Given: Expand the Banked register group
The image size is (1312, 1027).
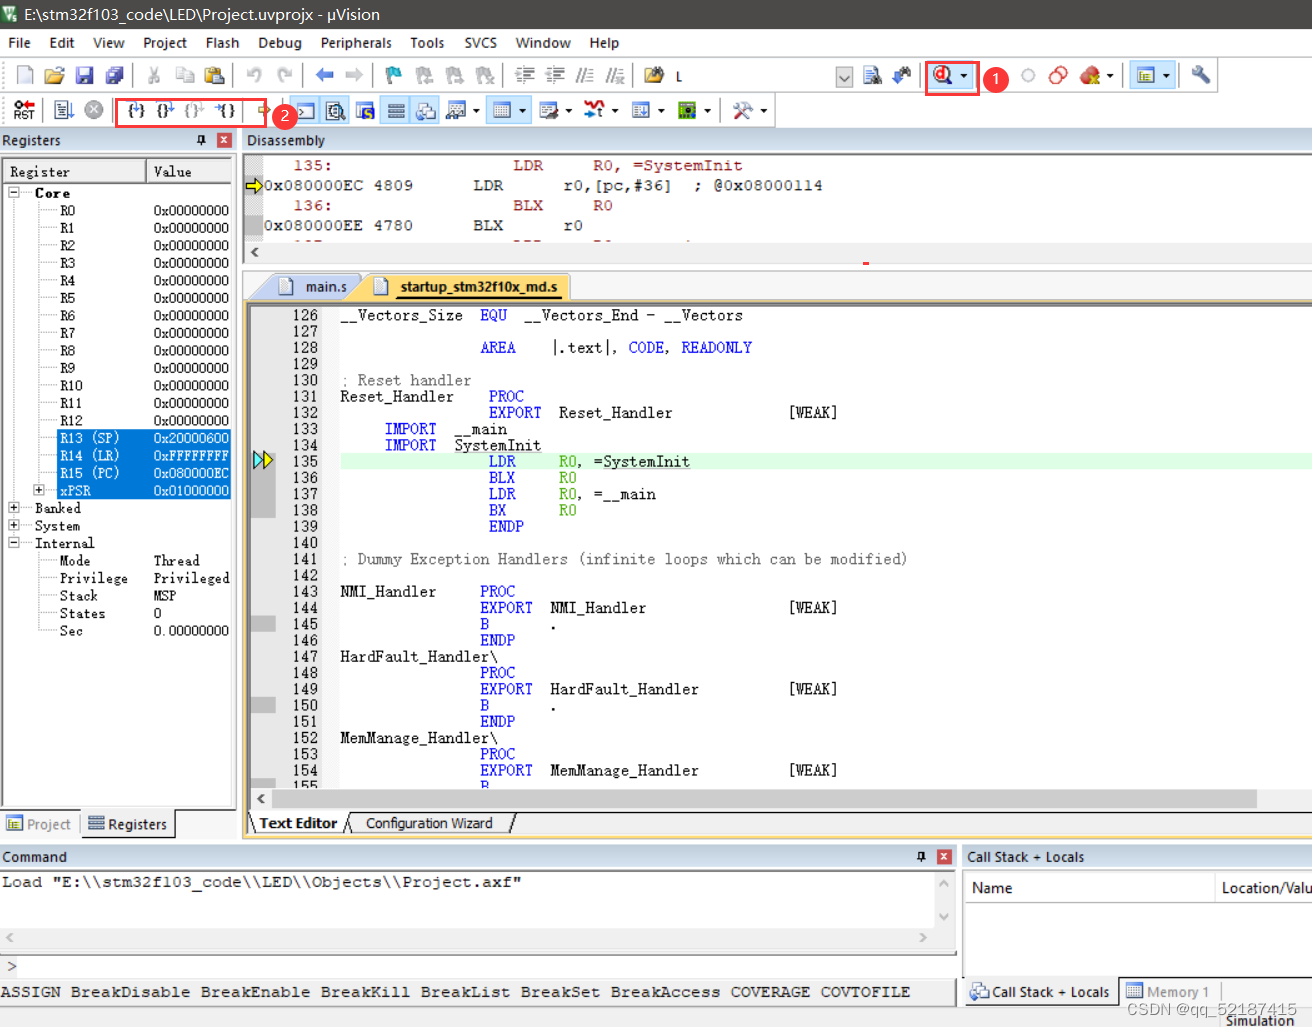Looking at the screenshot, I should coord(14,508).
